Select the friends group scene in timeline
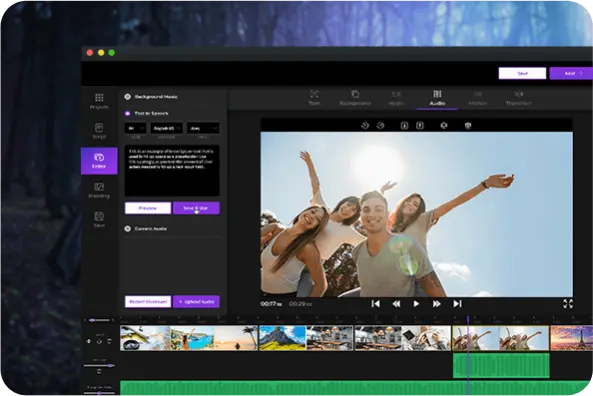 tap(500, 338)
